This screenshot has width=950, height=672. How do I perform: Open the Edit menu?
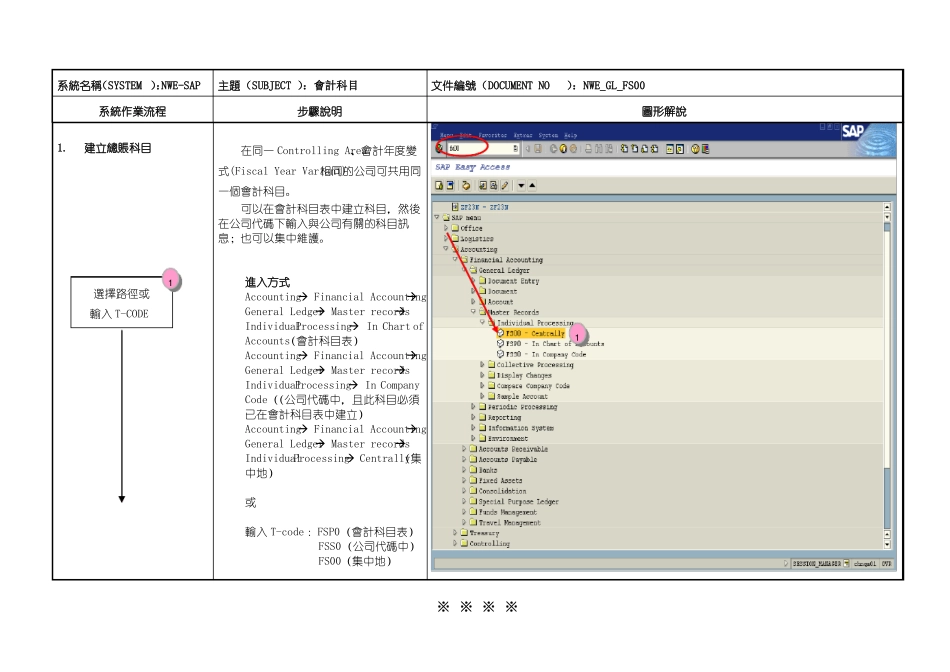pyautogui.click(x=465, y=135)
